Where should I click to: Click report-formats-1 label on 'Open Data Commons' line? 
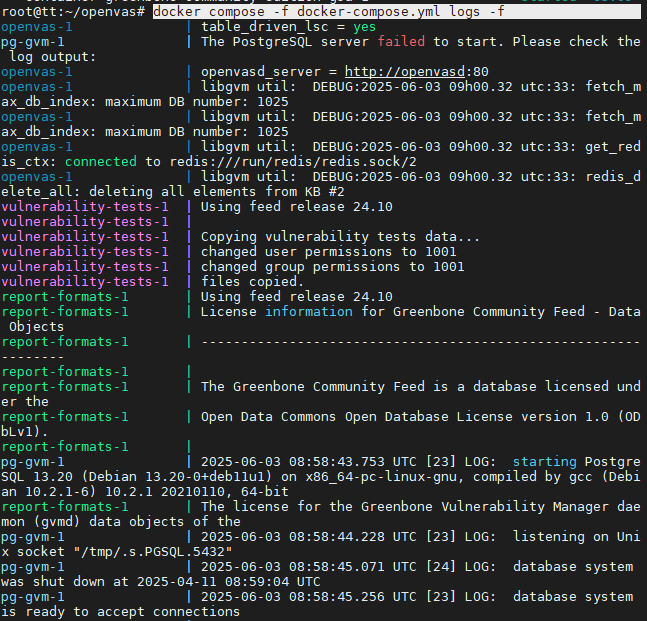tap(65, 416)
